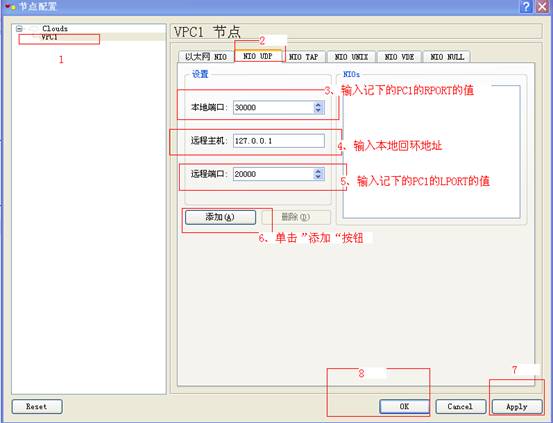The height and width of the screenshot is (423, 553).
Task: Click the 远程端口 input field
Action: pyautogui.click(x=273, y=174)
